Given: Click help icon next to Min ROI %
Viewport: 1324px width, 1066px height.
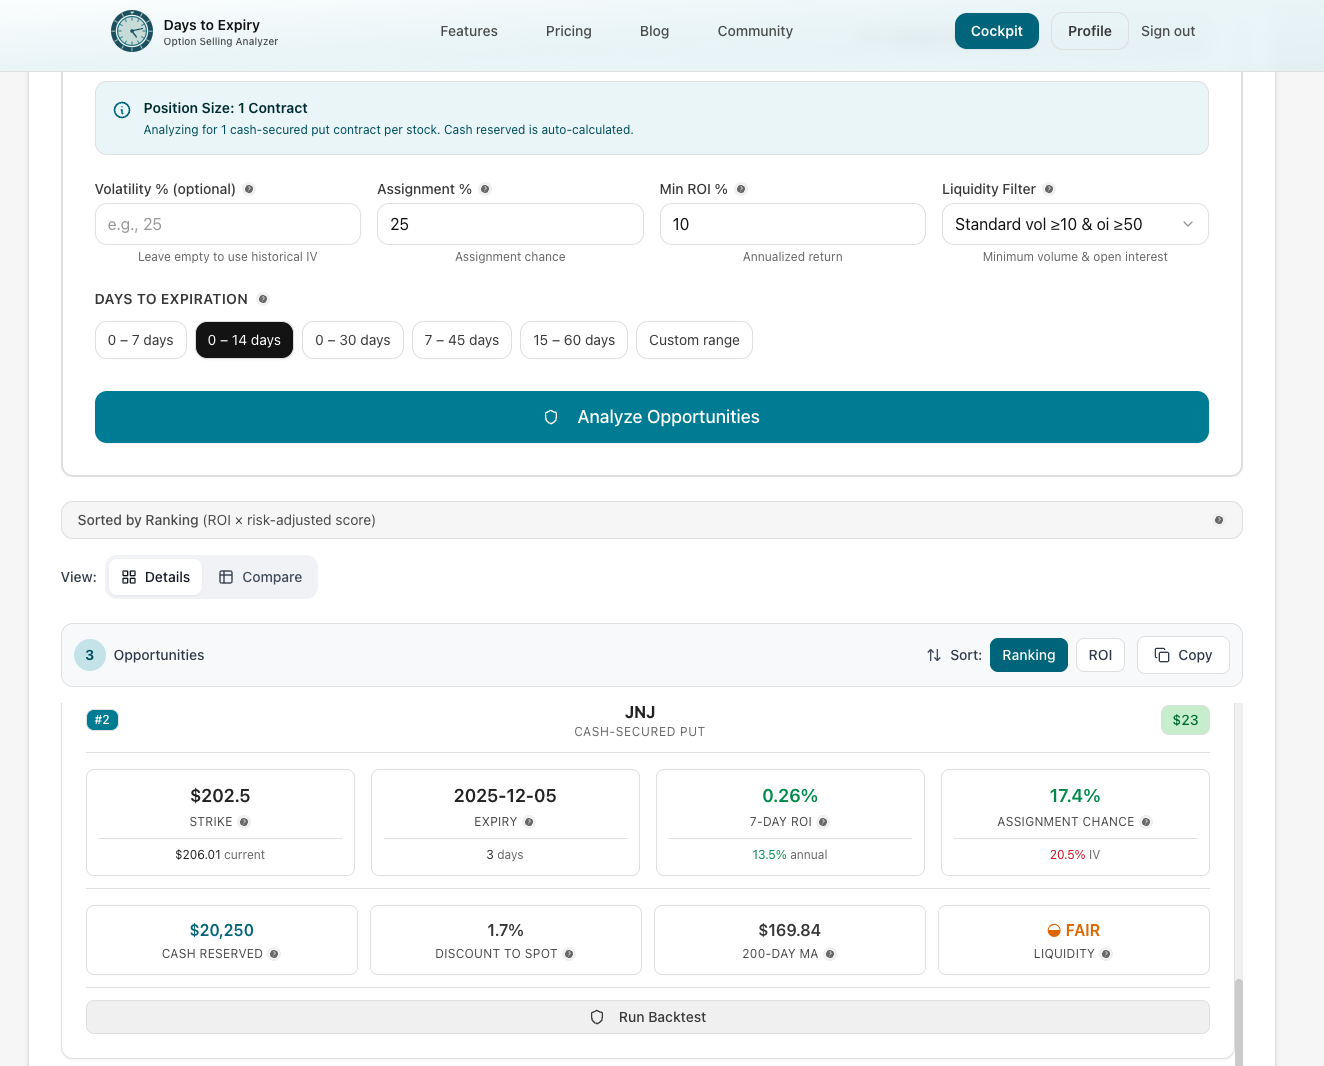Looking at the screenshot, I should pos(741,189).
